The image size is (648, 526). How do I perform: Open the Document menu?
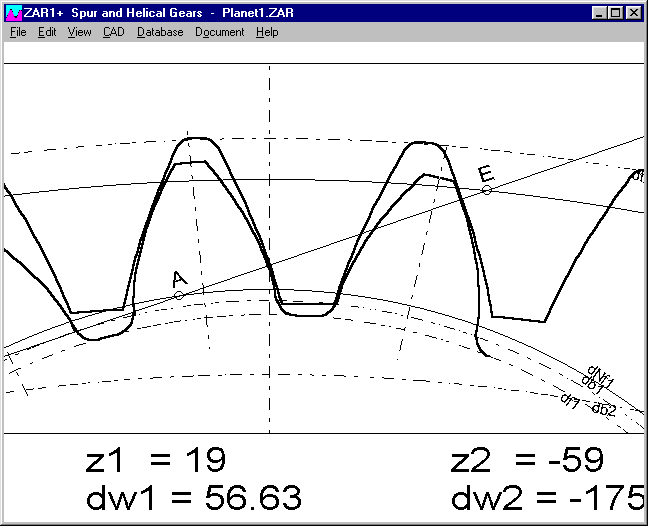pos(219,32)
